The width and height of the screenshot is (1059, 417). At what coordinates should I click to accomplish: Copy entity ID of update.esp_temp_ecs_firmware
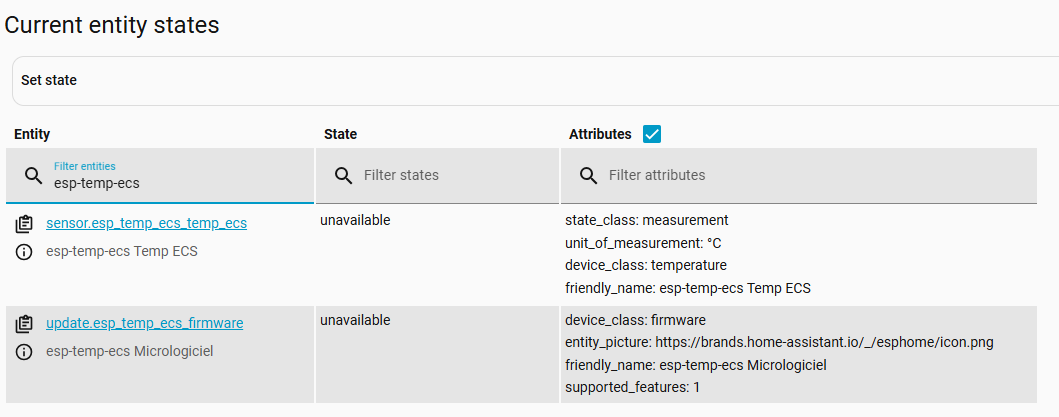point(24,324)
